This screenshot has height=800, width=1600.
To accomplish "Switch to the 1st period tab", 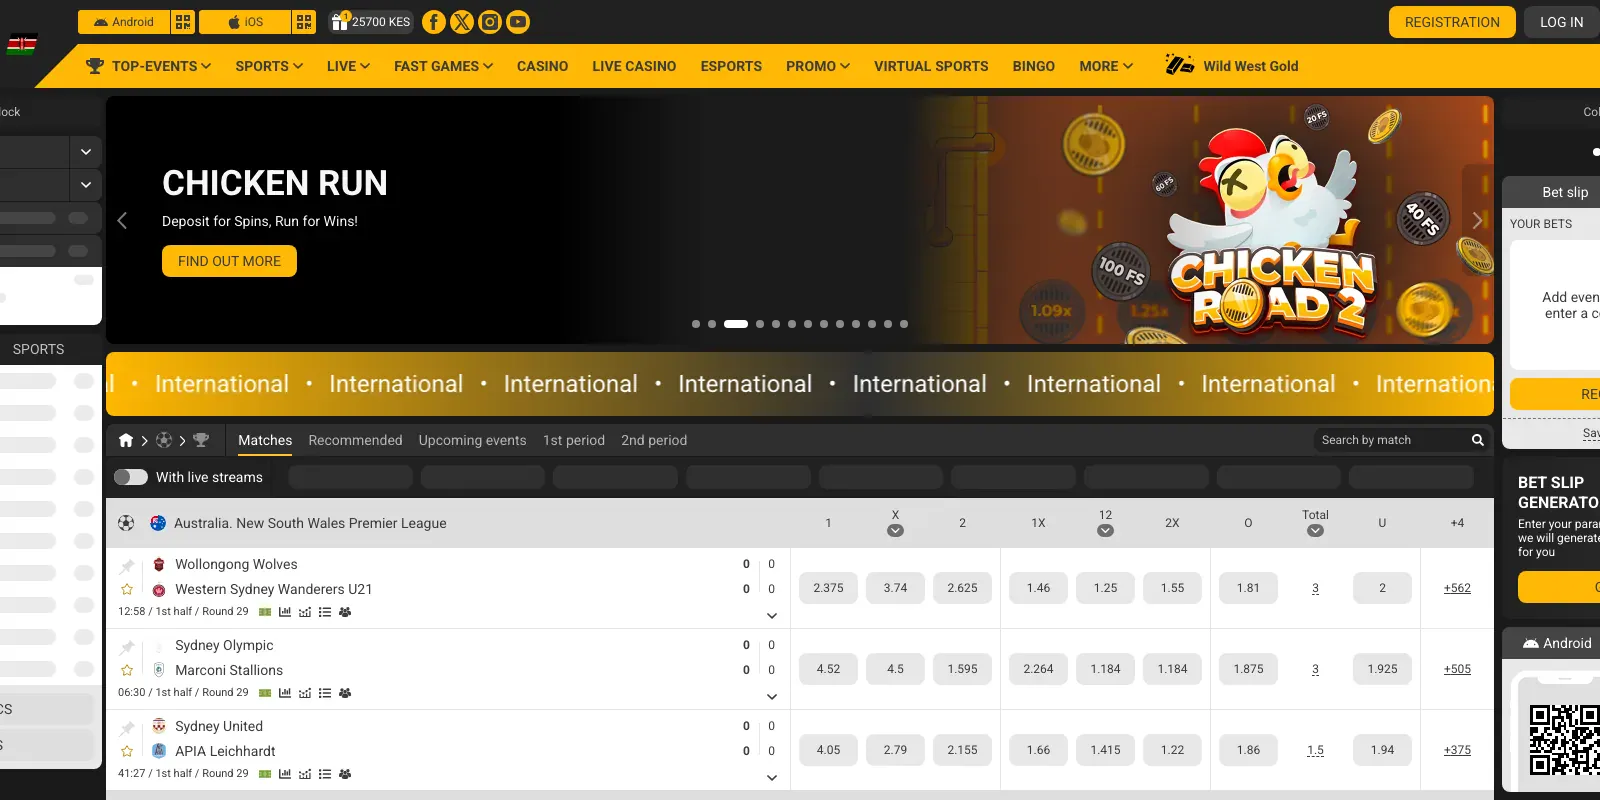I will pos(574,440).
